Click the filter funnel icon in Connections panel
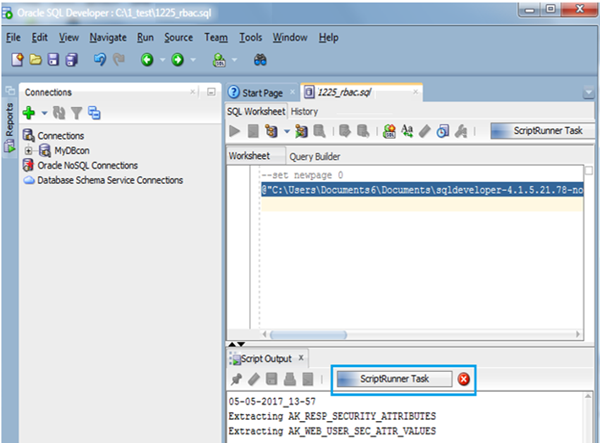Viewport: 600px width, 443px height. [x=75, y=114]
